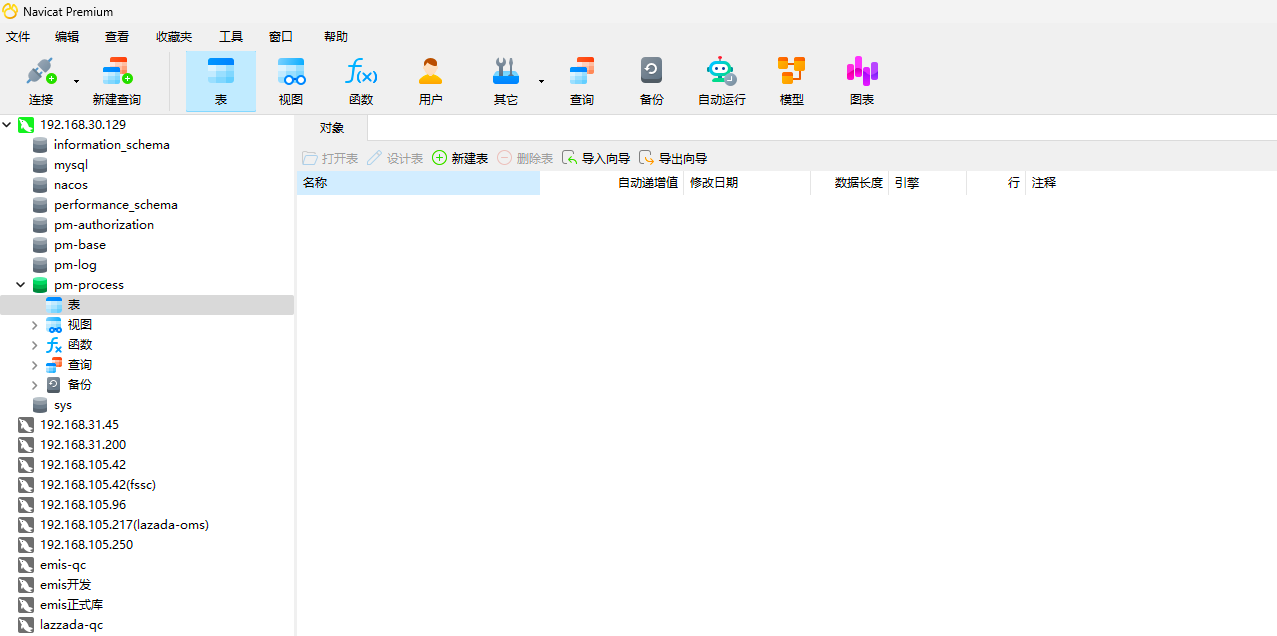The image size is (1277, 636).
Task: Select the 192.168.31.45 connection
Action: click(x=79, y=425)
